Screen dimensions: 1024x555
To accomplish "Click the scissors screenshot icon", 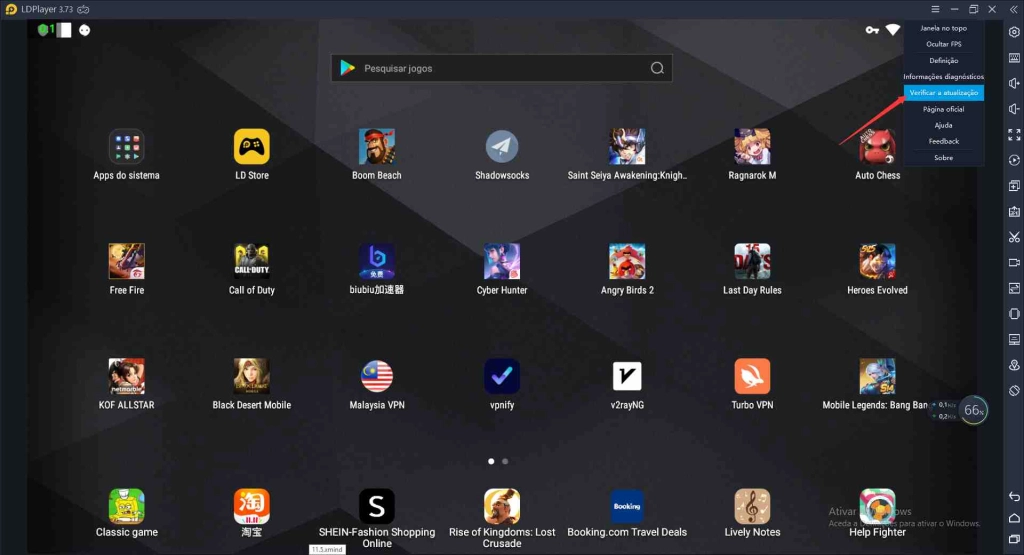I will 1014,237.
